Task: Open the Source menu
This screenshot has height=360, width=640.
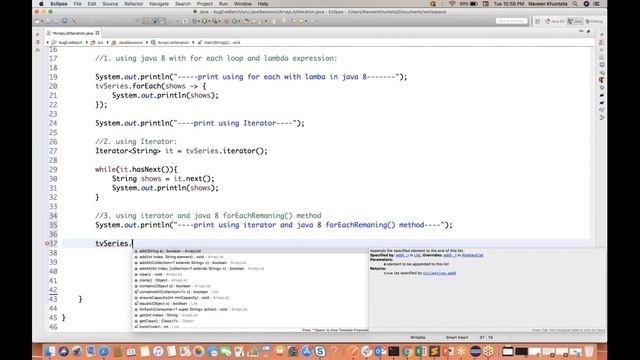Action: click(x=110, y=4)
